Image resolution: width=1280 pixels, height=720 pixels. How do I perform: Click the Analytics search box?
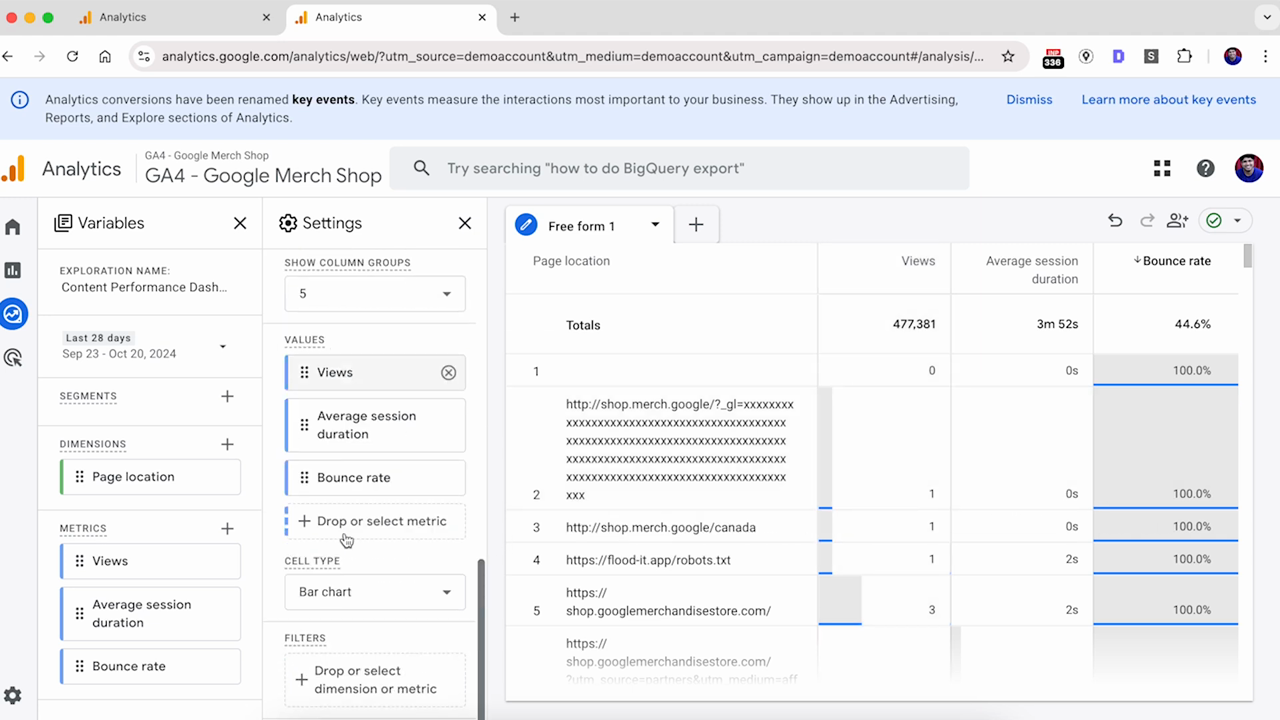679,168
